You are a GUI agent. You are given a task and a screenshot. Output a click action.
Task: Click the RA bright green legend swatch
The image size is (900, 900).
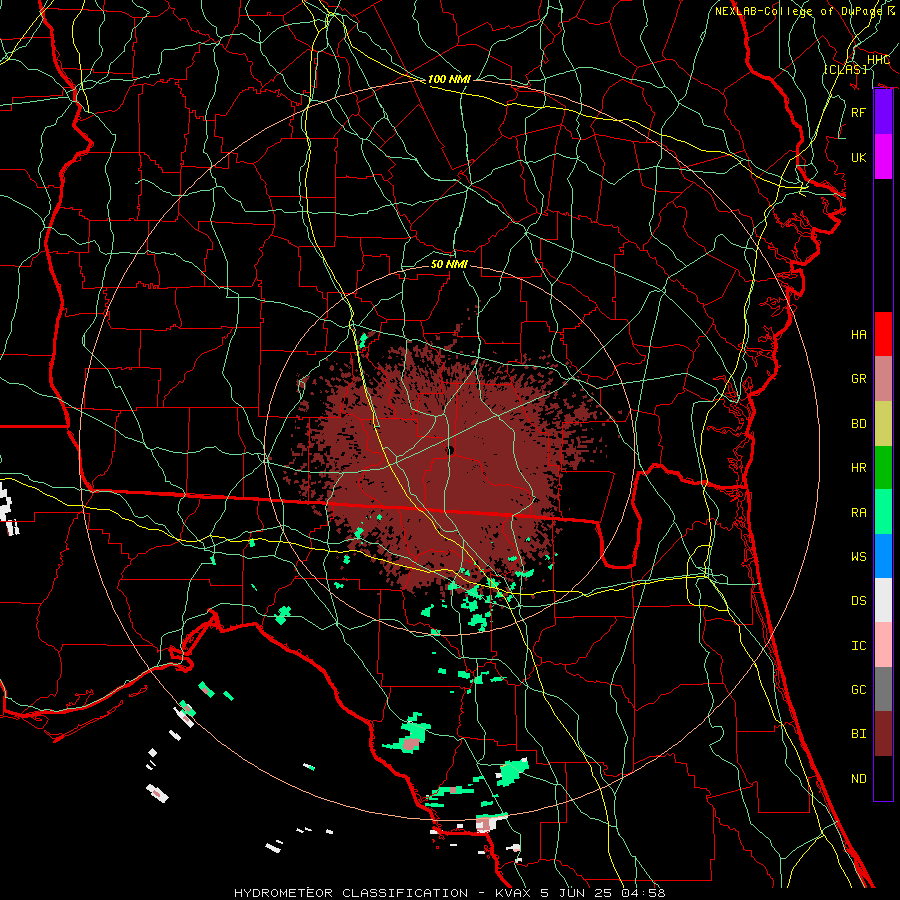883,511
